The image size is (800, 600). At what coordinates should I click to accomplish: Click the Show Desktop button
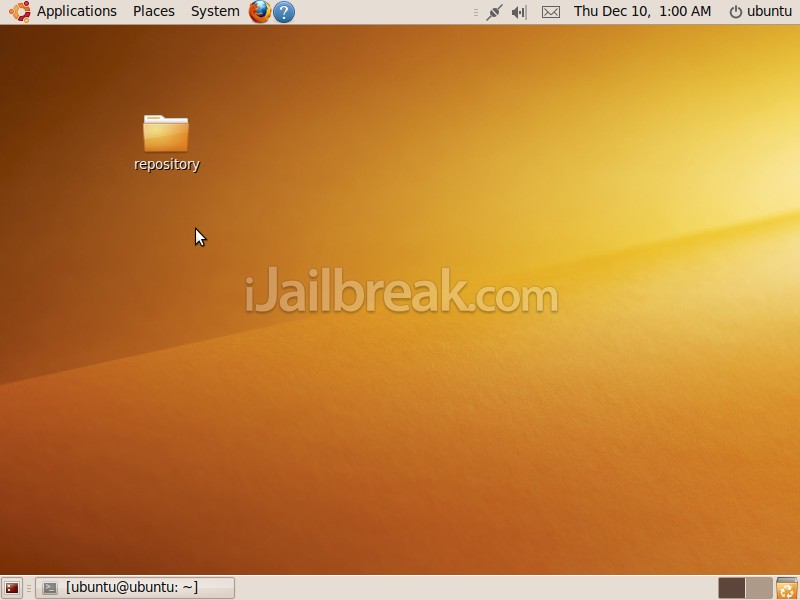pos(12,588)
